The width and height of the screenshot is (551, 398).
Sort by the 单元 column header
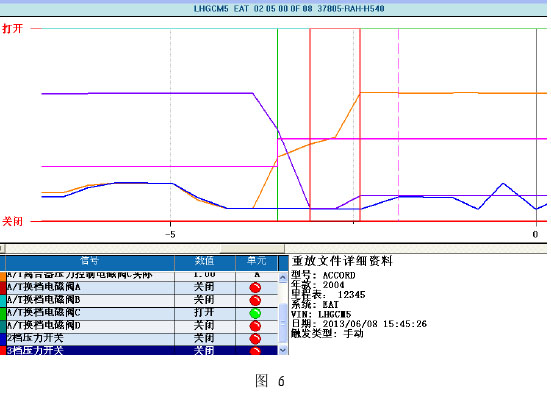click(x=257, y=261)
